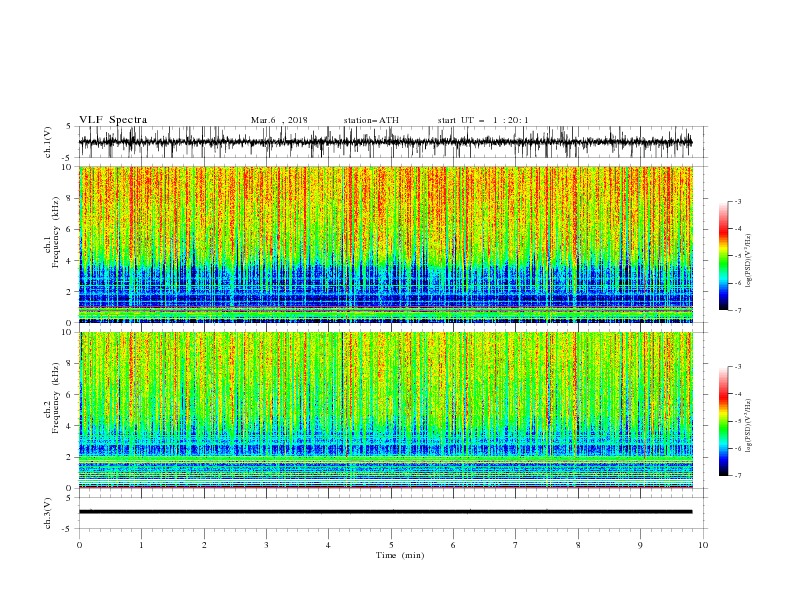792x612 pixels.
Task: Click the 'VLF Spectra' title text
Action: 113,120
